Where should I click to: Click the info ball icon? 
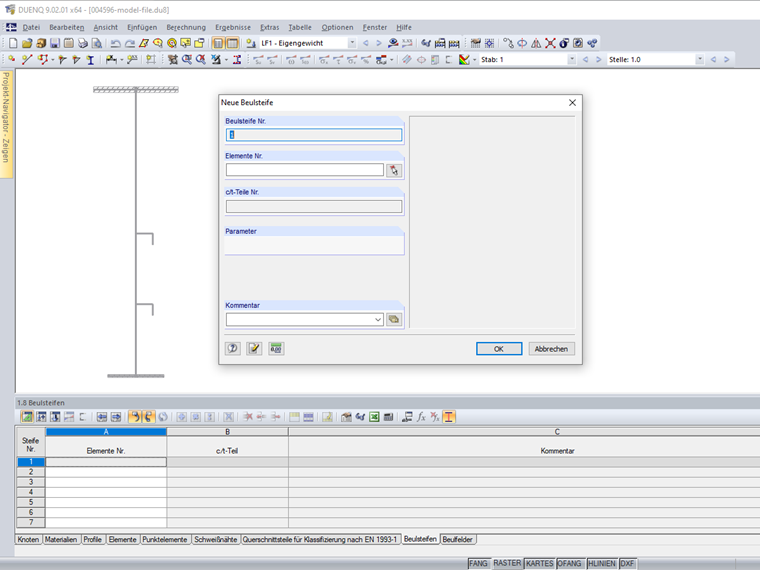click(564, 43)
